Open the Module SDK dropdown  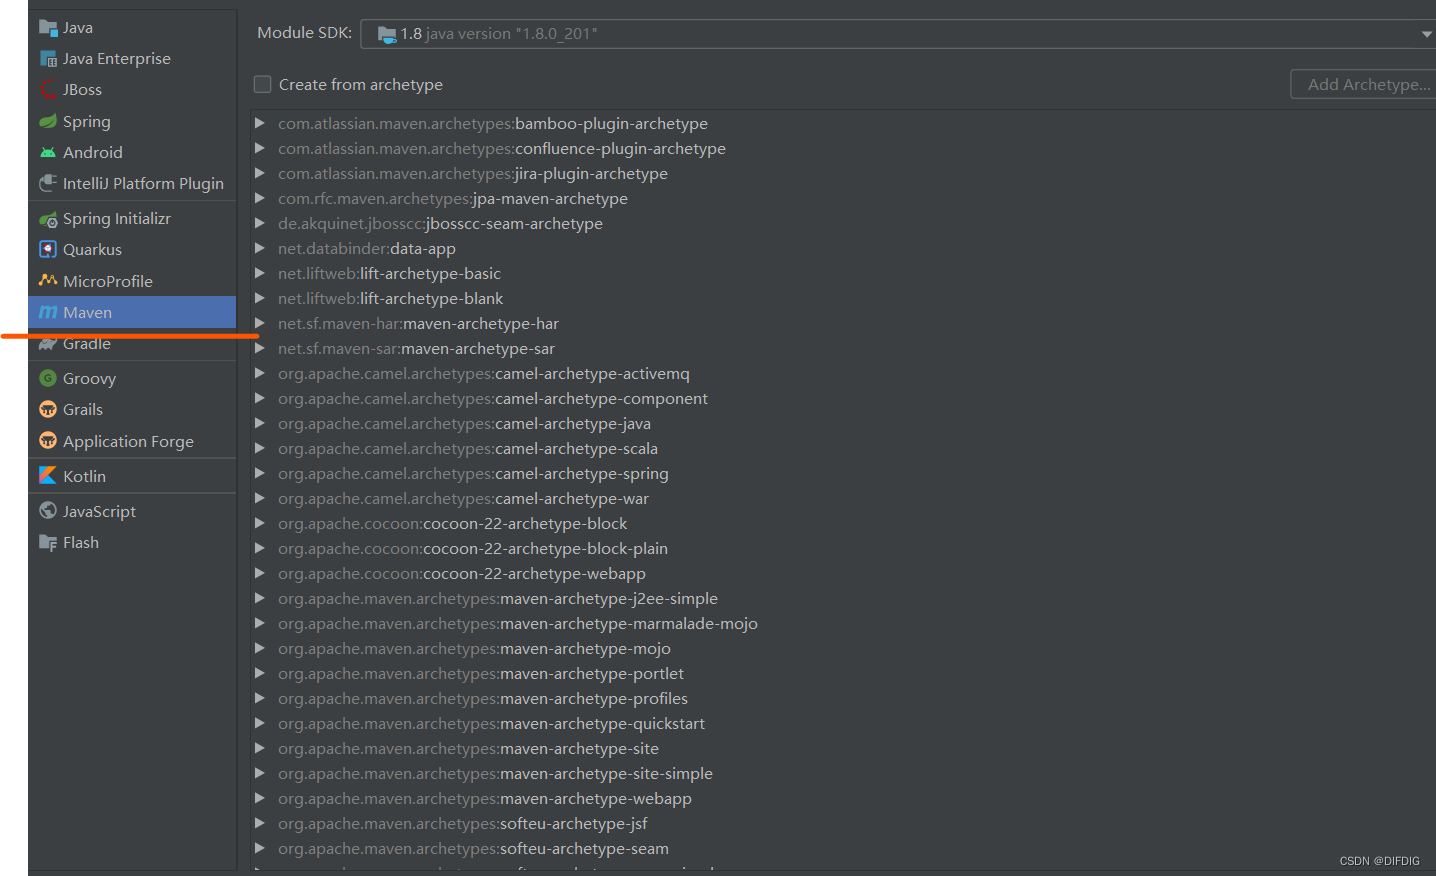(x=1426, y=34)
